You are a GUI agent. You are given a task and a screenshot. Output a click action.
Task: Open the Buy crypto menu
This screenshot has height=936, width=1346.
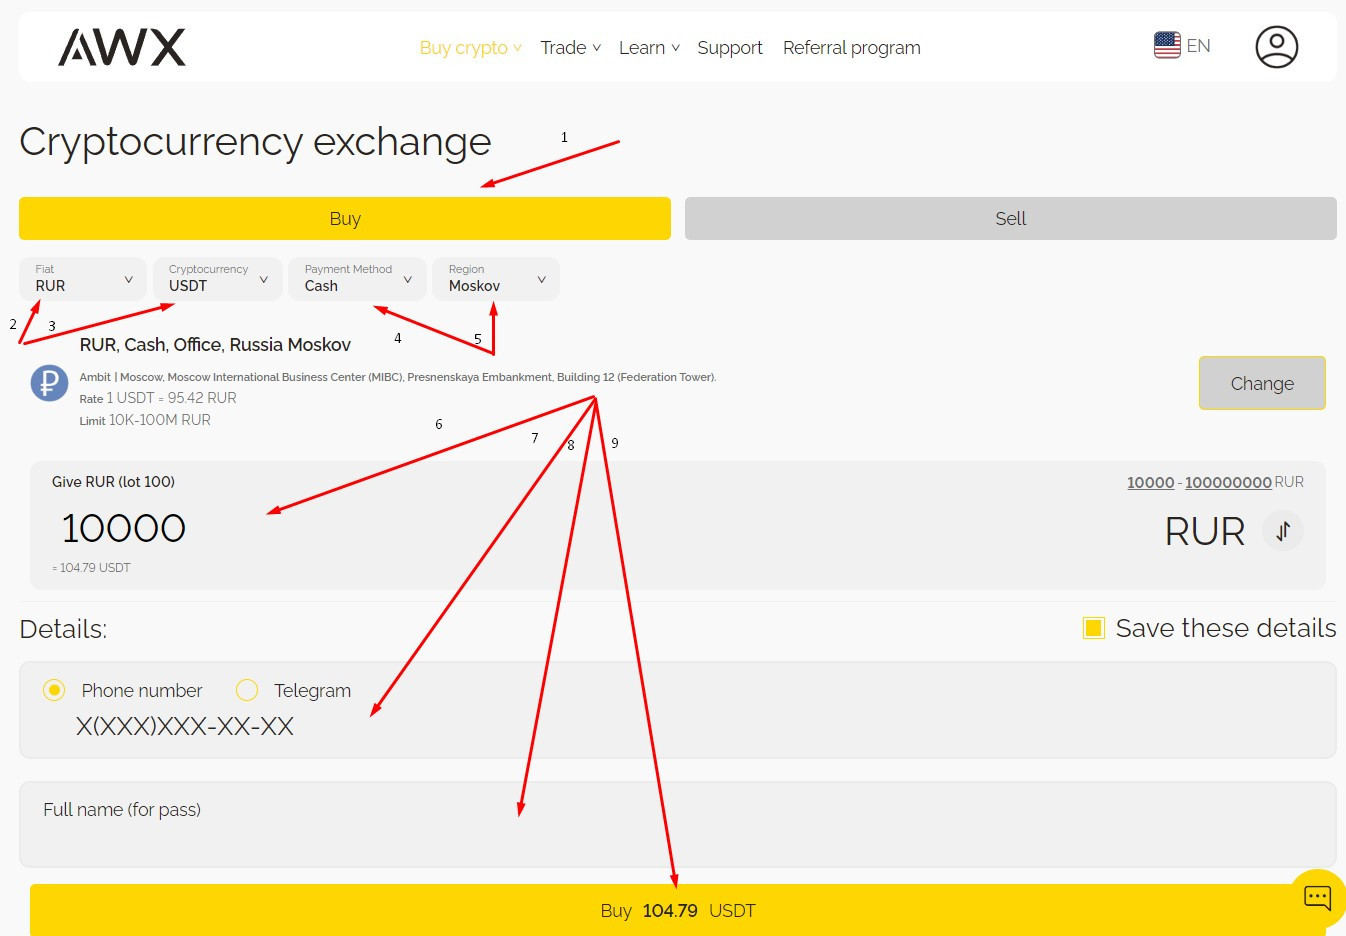470,48
